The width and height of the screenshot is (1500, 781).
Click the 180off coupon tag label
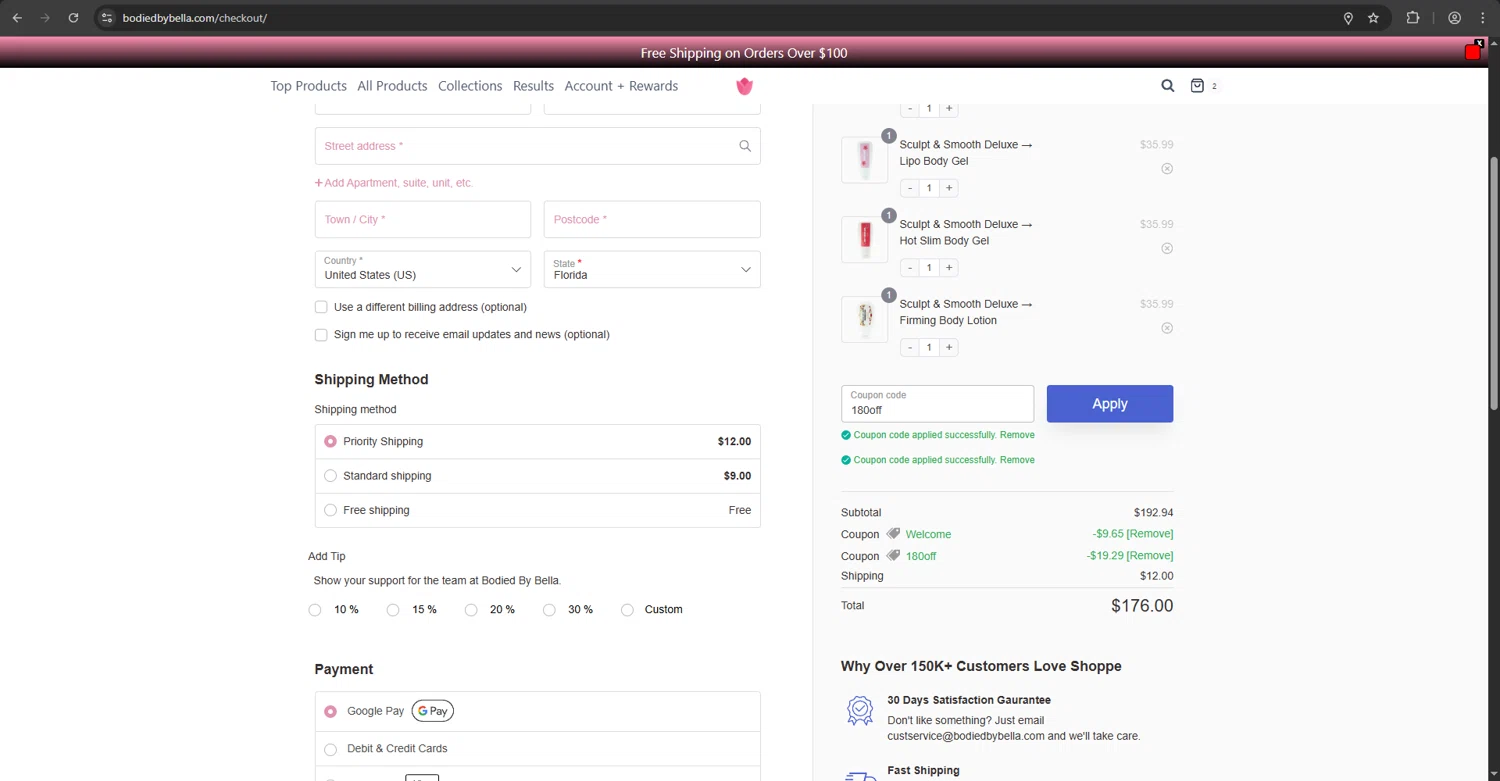pyautogui.click(x=921, y=556)
